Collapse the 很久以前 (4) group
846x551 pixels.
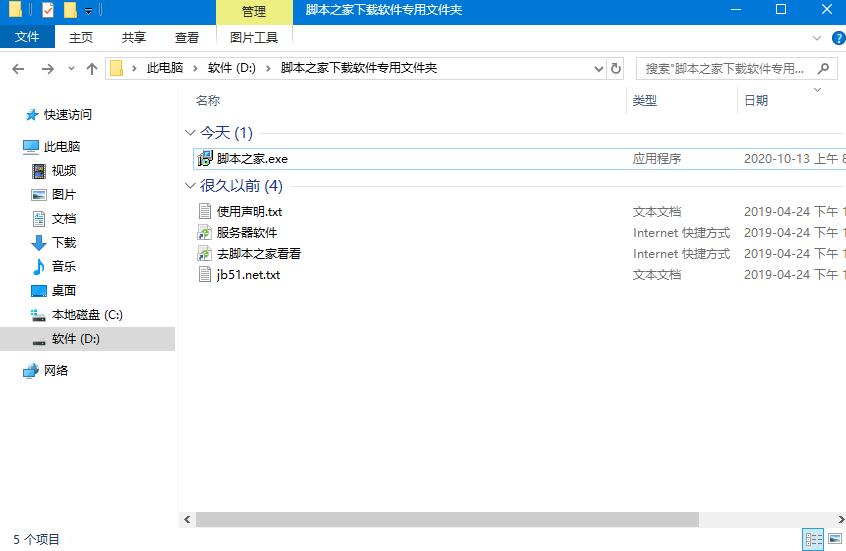pyautogui.click(x=189, y=185)
